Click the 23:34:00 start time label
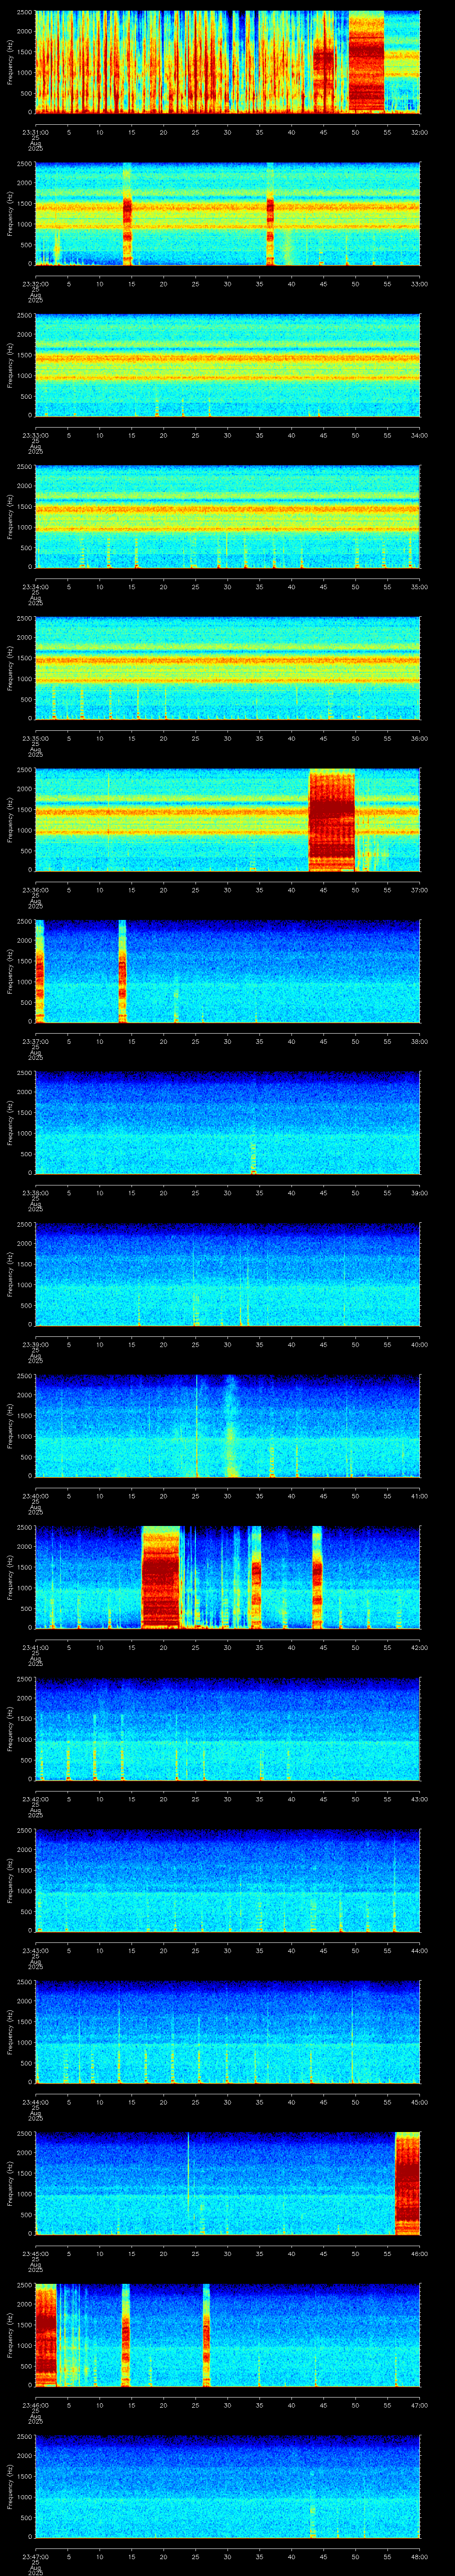This screenshot has width=455, height=2576. pos(35,586)
